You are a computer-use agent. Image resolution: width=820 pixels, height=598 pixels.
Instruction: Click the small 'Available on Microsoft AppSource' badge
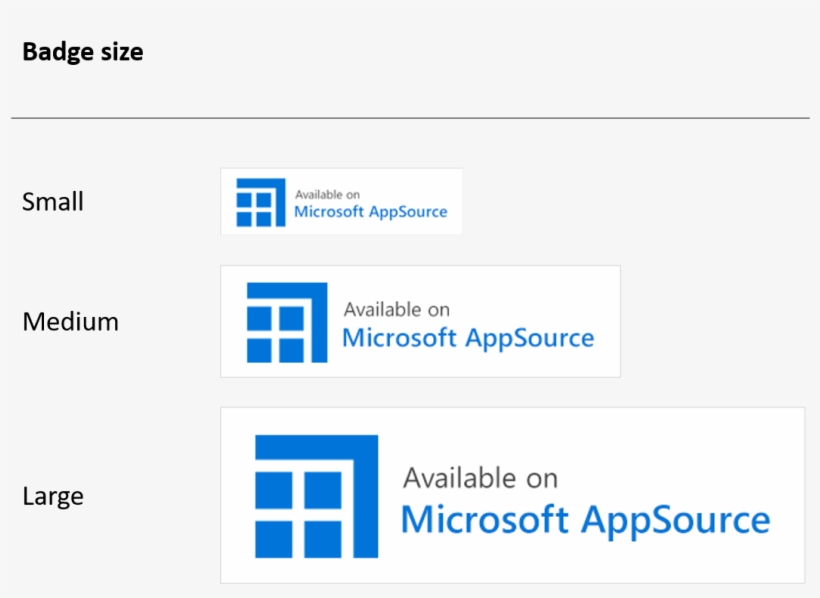[x=341, y=201]
